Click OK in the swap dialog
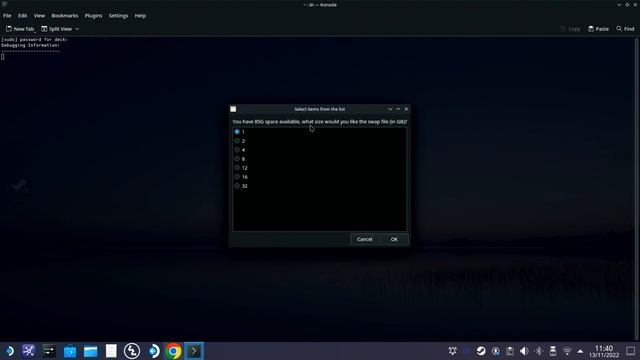This screenshot has height=360, width=640. point(394,239)
